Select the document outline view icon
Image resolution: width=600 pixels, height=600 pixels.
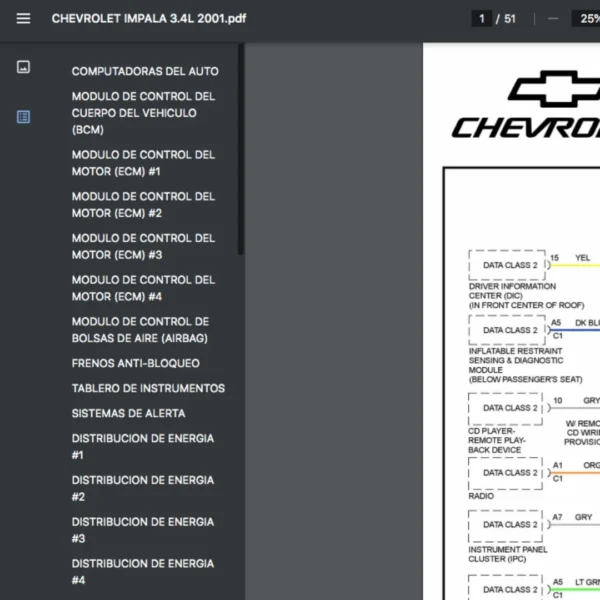(23, 117)
